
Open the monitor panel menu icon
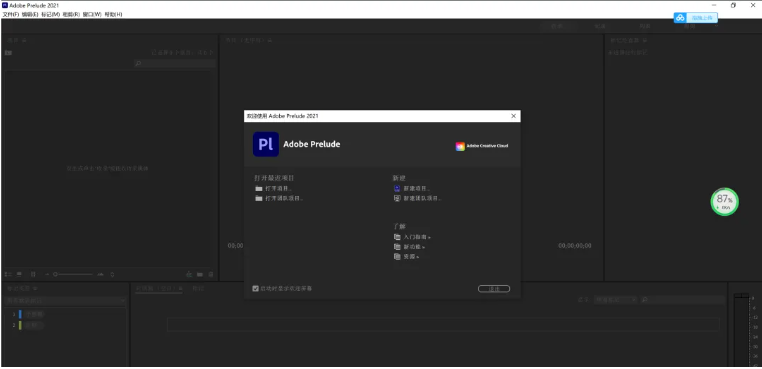[x=270, y=40]
